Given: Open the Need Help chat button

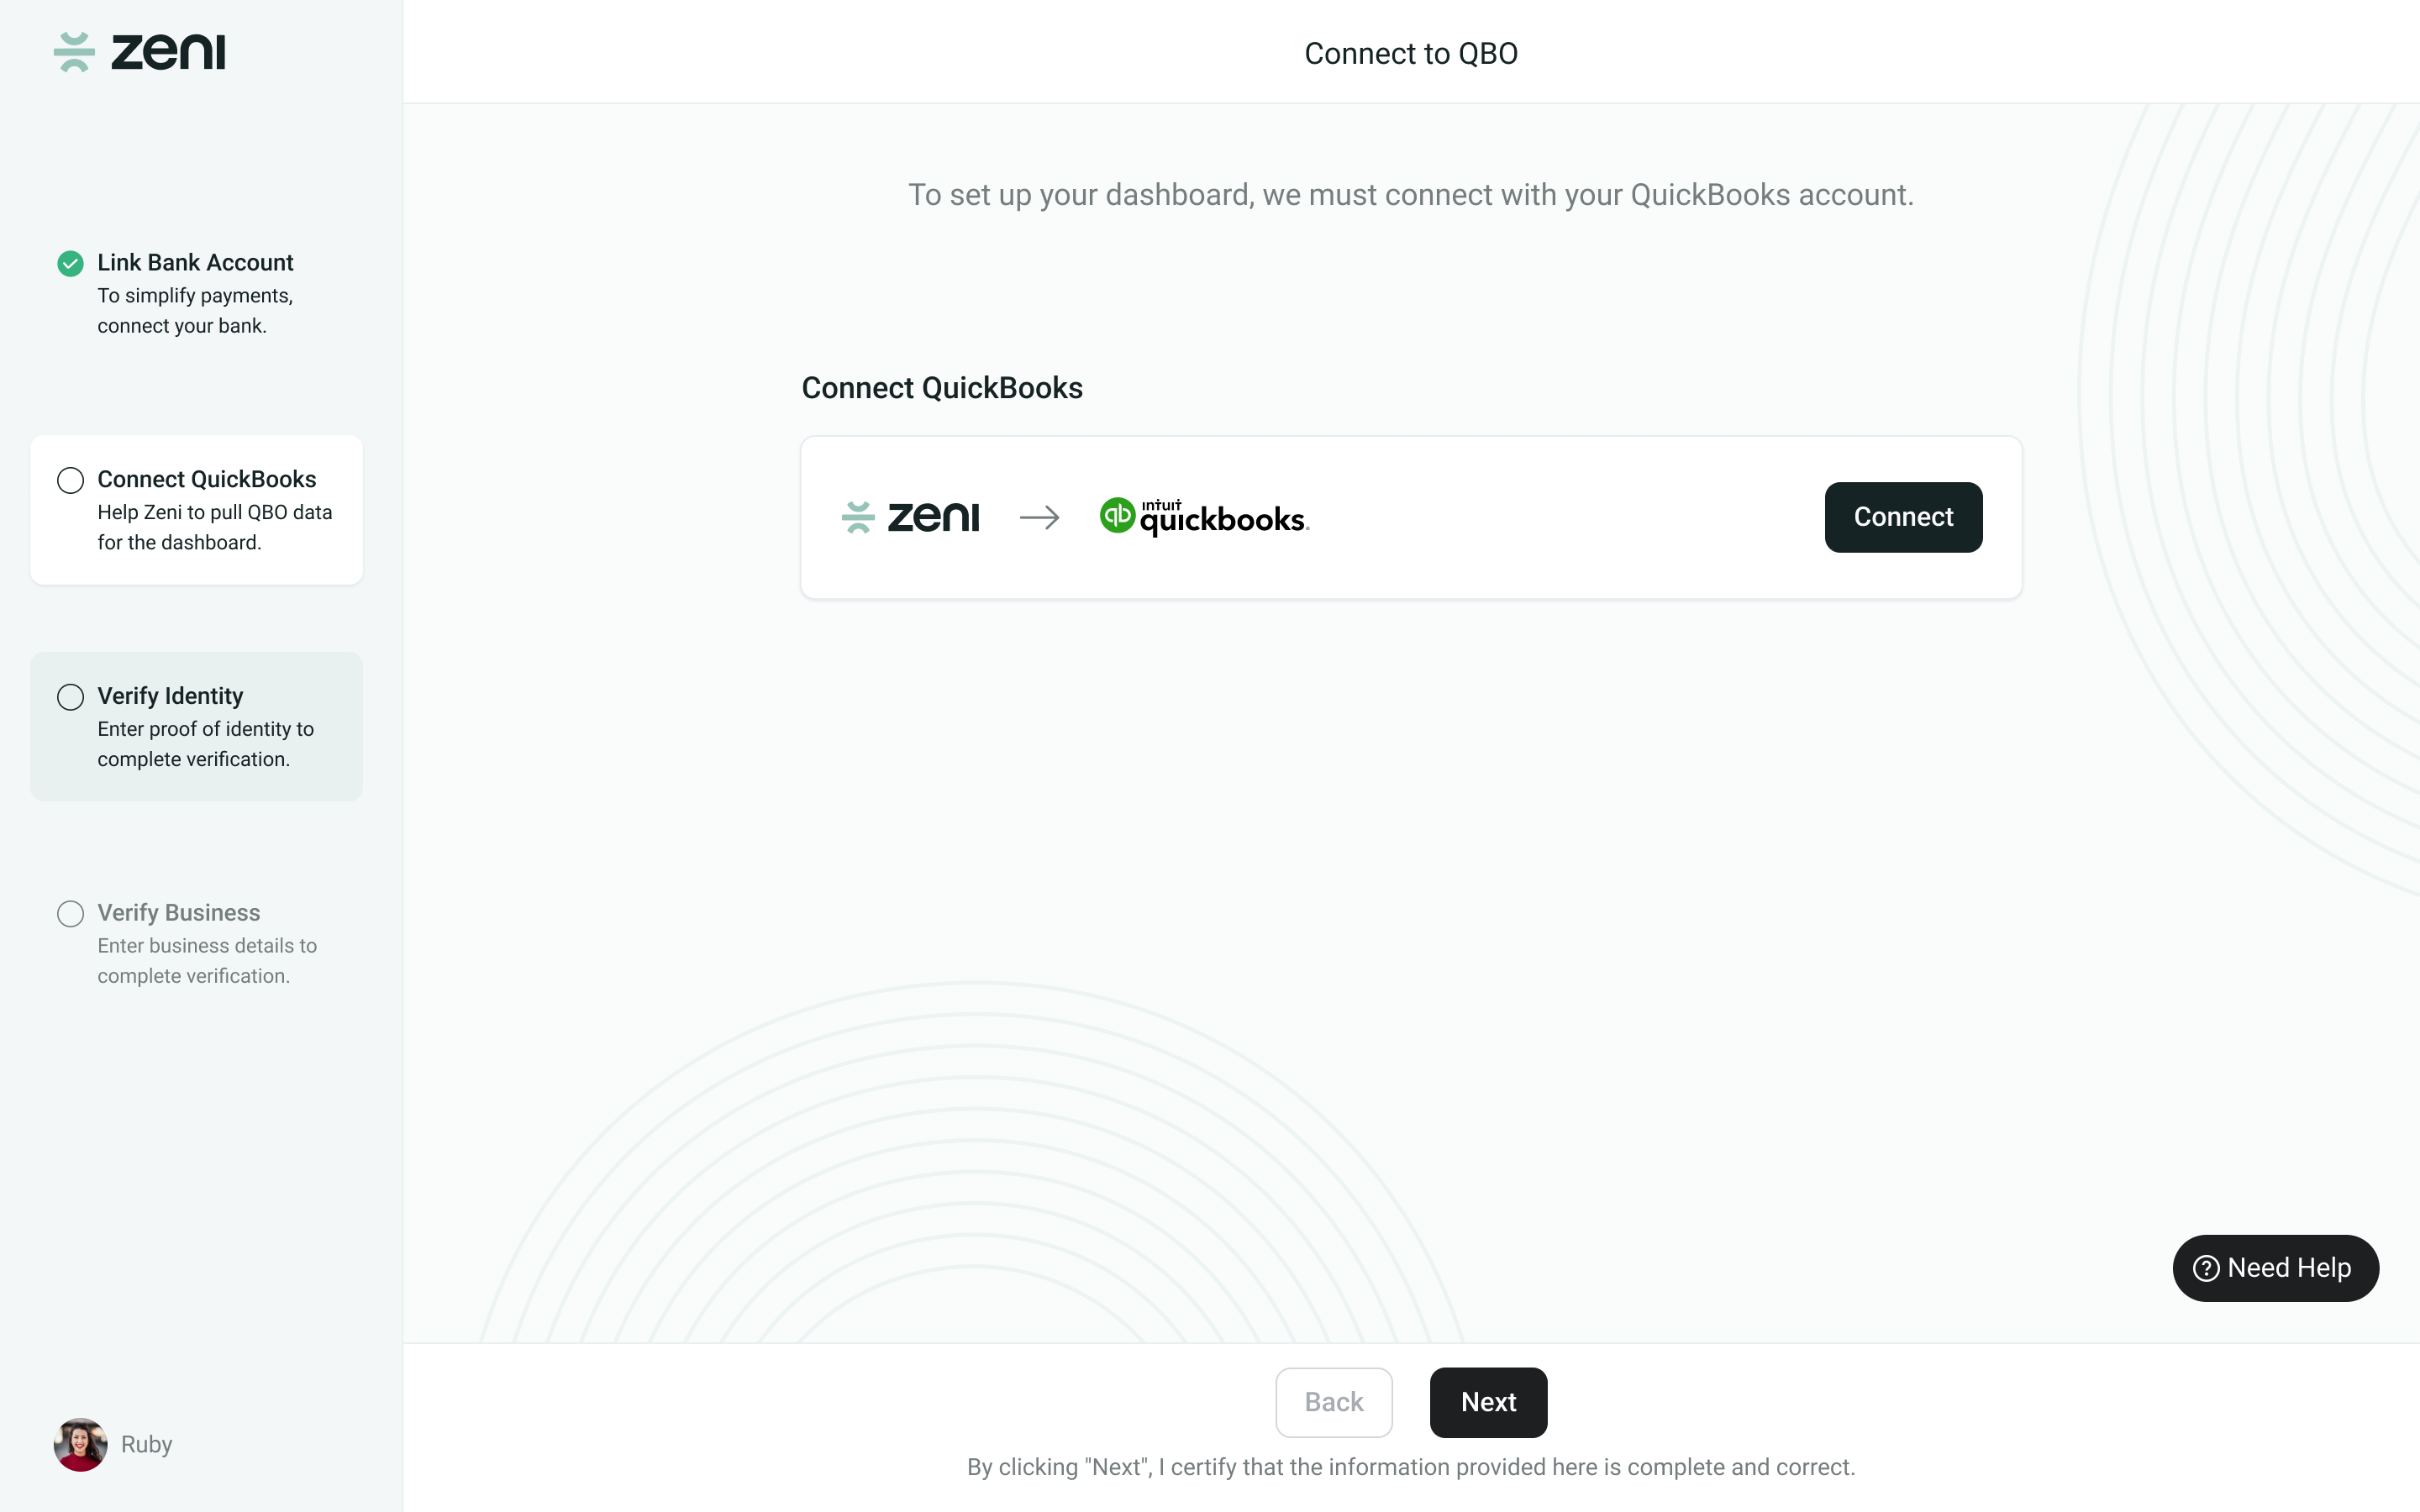Looking at the screenshot, I should click(2275, 1268).
